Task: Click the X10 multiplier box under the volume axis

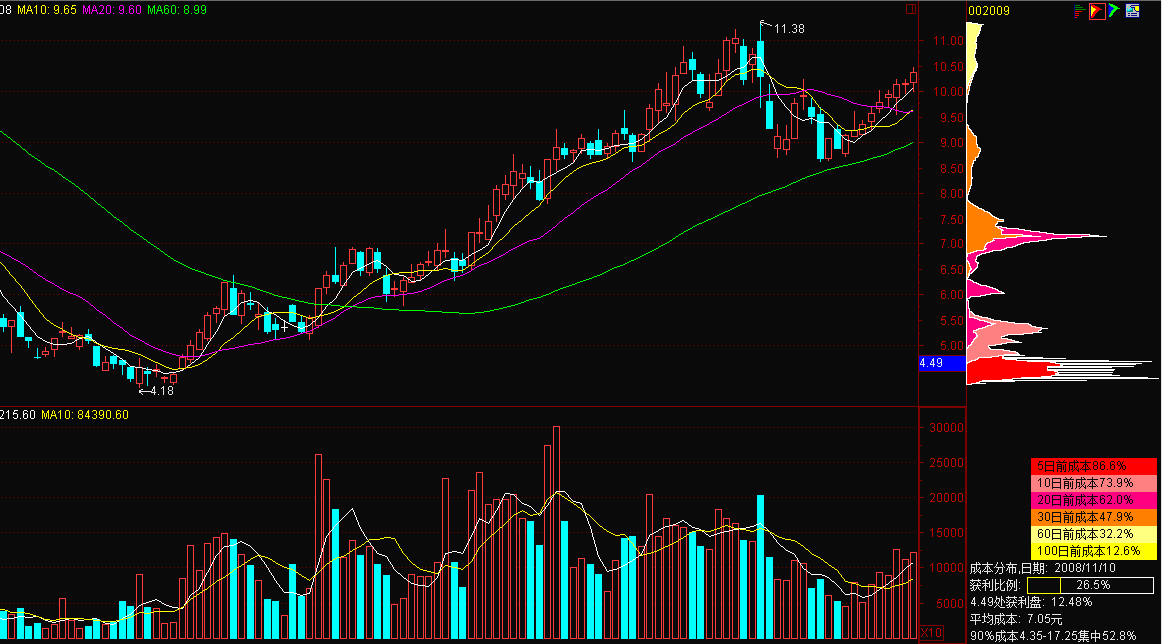Action: (932, 633)
